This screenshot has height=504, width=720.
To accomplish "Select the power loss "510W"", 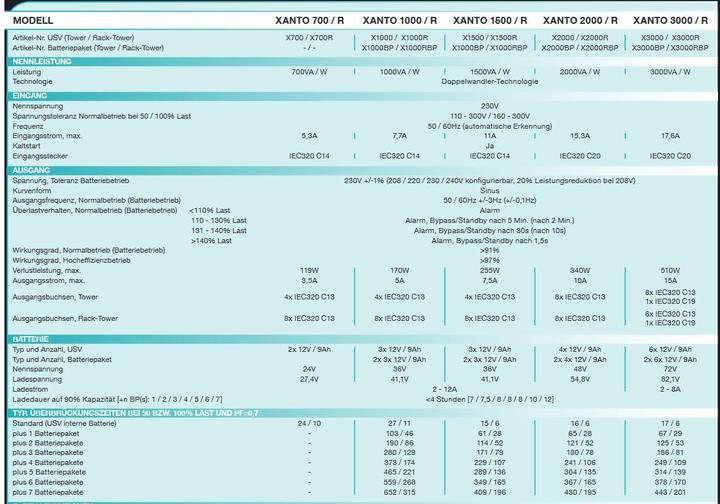I will point(670,270).
